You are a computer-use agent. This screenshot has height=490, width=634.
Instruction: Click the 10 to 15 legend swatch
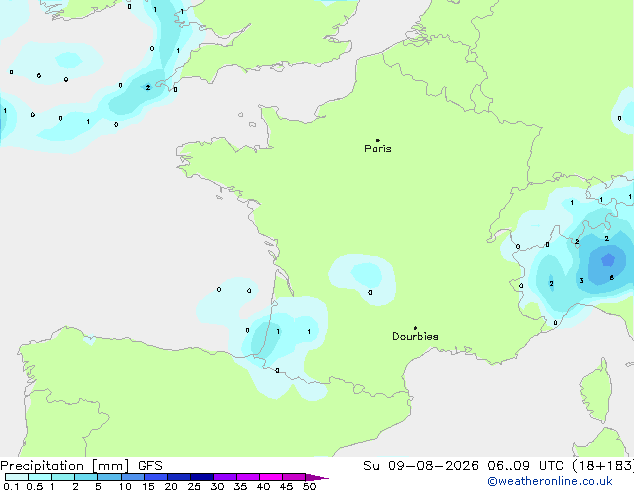pos(133,477)
